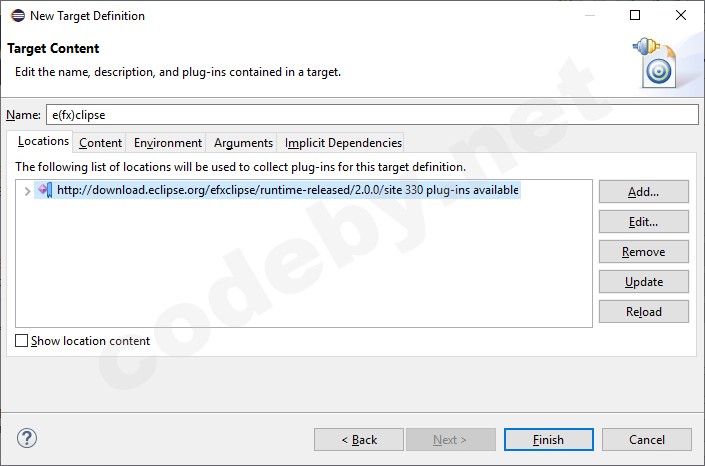Click the target definition wizard banner icon
This screenshot has width=705, height=466.
[x=654, y=60]
